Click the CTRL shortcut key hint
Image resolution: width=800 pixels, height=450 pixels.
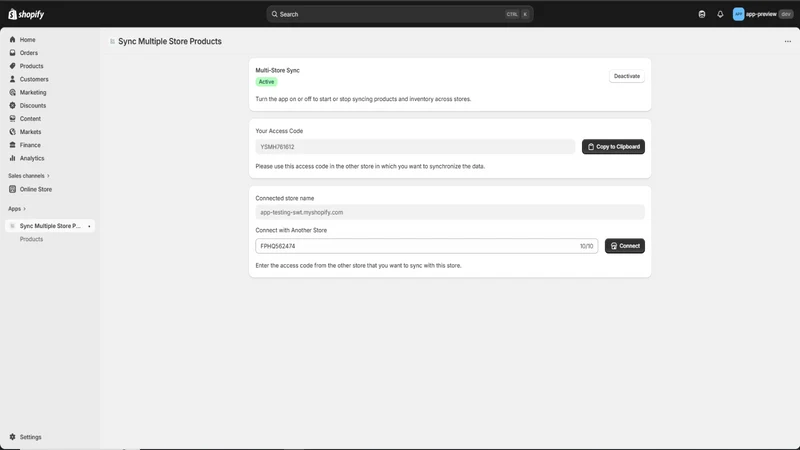click(x=512, y=14)
